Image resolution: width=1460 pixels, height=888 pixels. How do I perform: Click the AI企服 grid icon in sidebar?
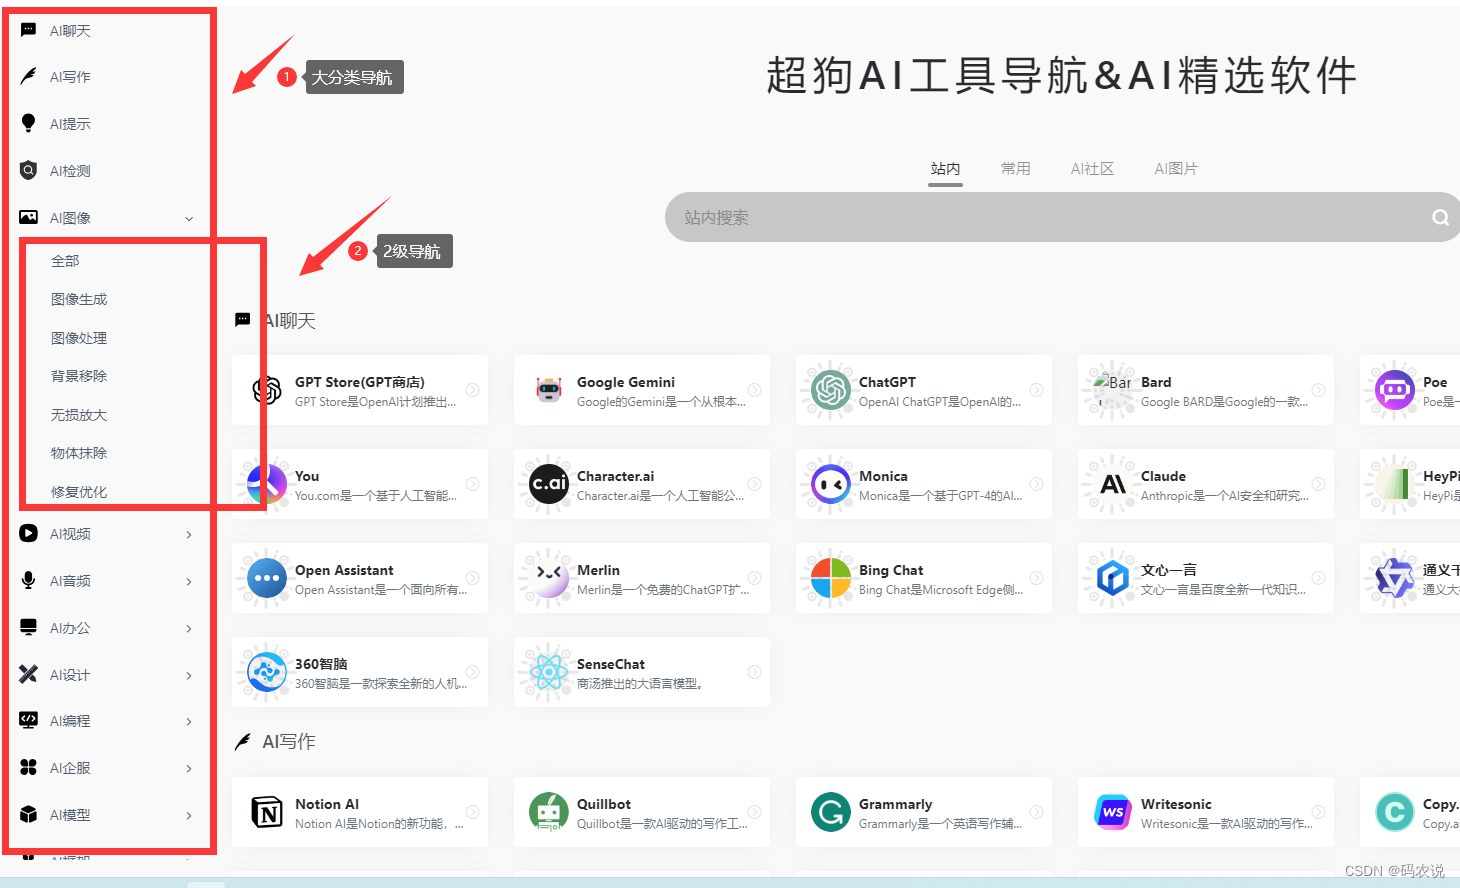[x=29, y=767]
